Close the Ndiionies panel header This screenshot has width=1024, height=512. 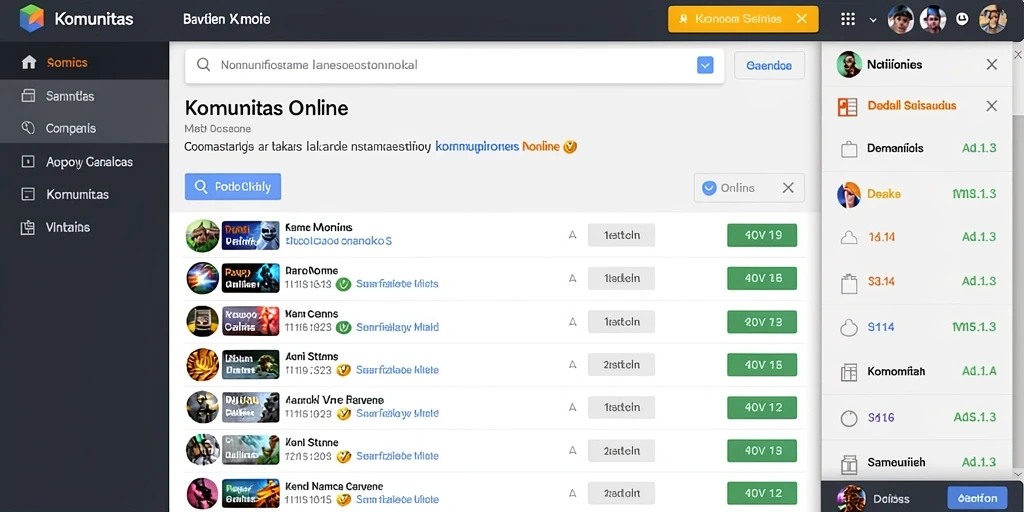point(991,65)
